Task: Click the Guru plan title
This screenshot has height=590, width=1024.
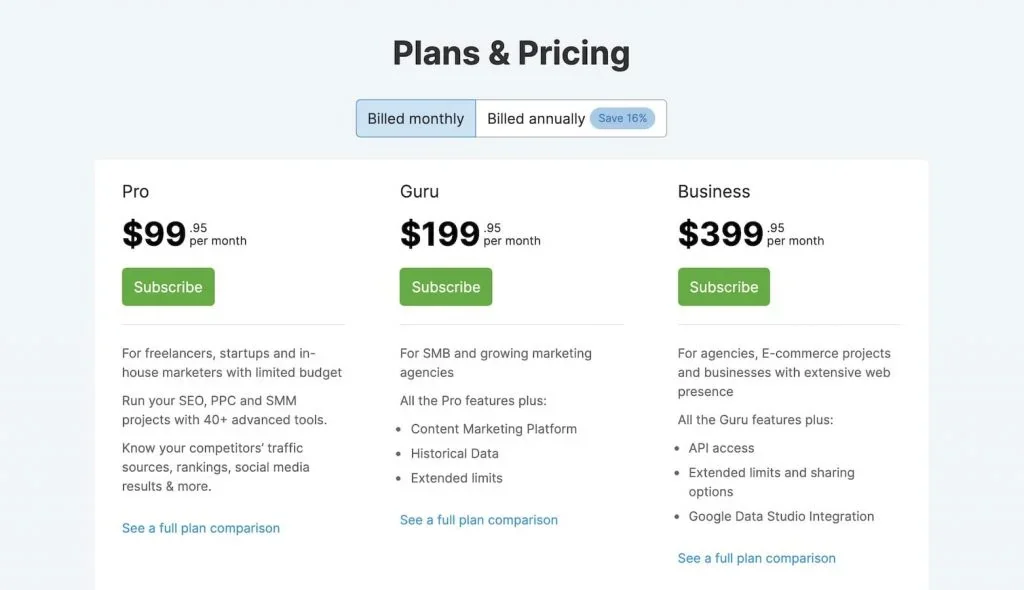Action: point(419,191)
